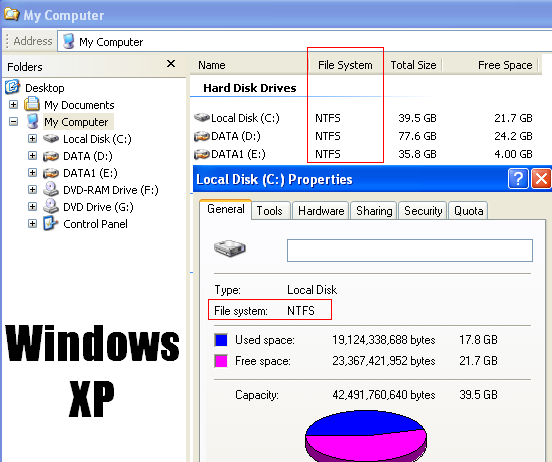The image size is (552, 462).
Task: Select My Documents folder icon
Action: 32,104
